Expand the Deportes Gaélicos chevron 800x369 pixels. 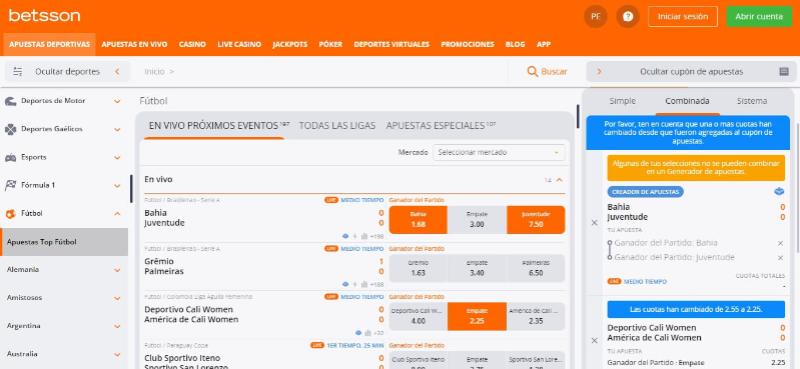[117, 130]
